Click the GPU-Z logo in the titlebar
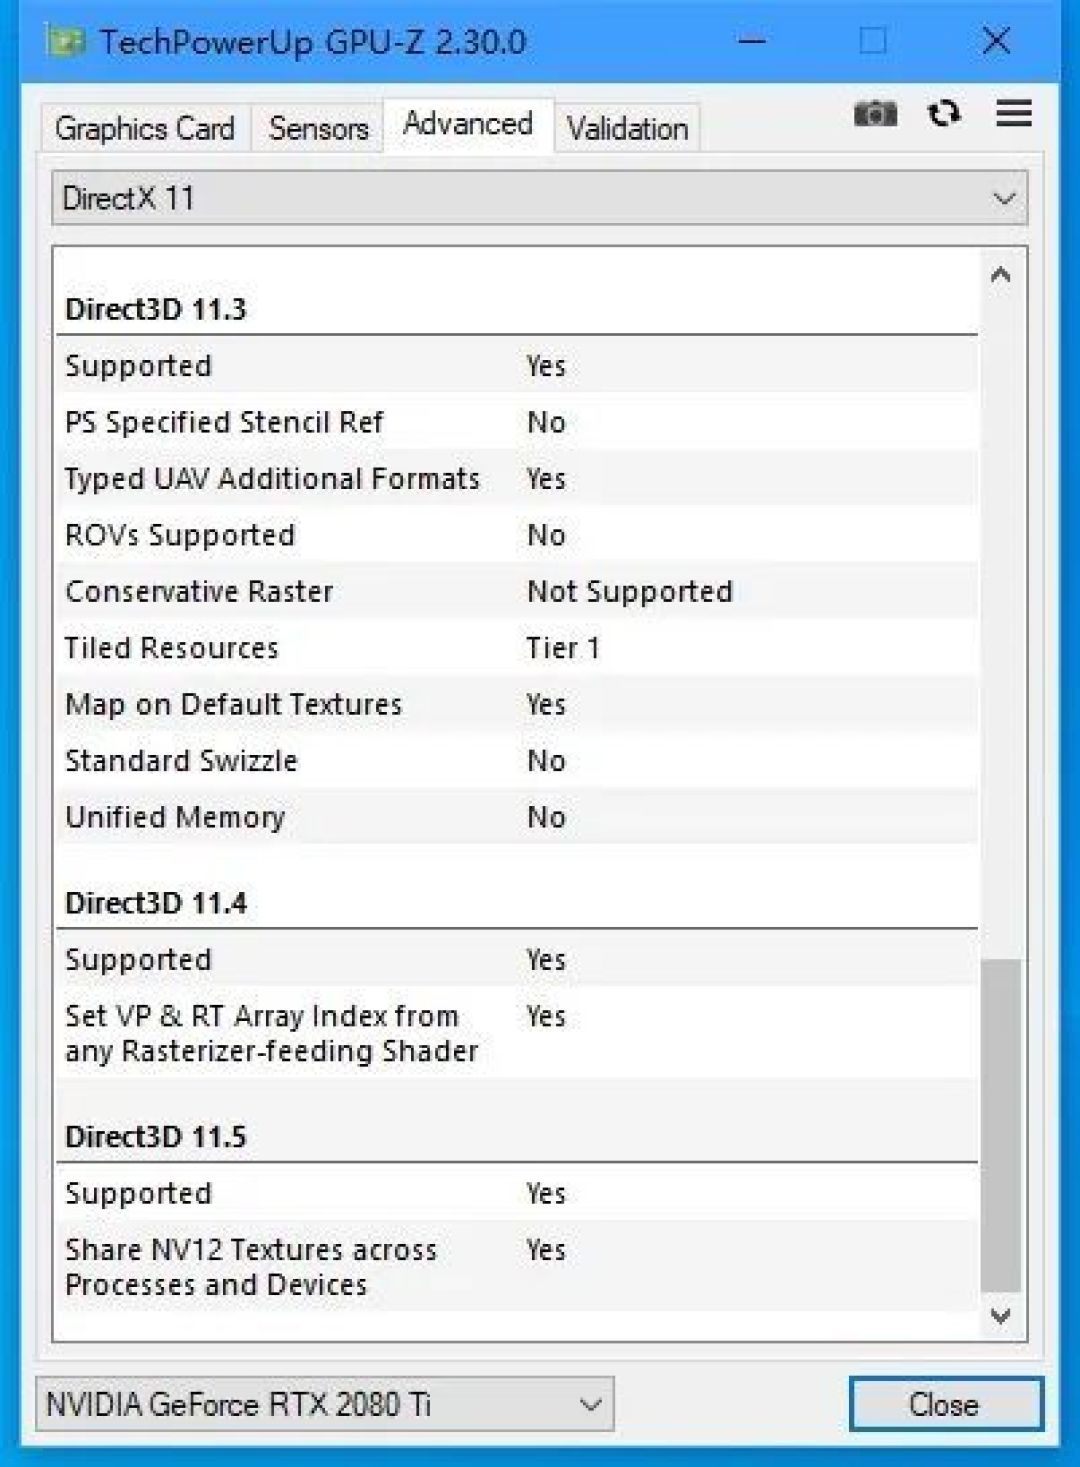The image size is (1080, 1467). (66, 42)
